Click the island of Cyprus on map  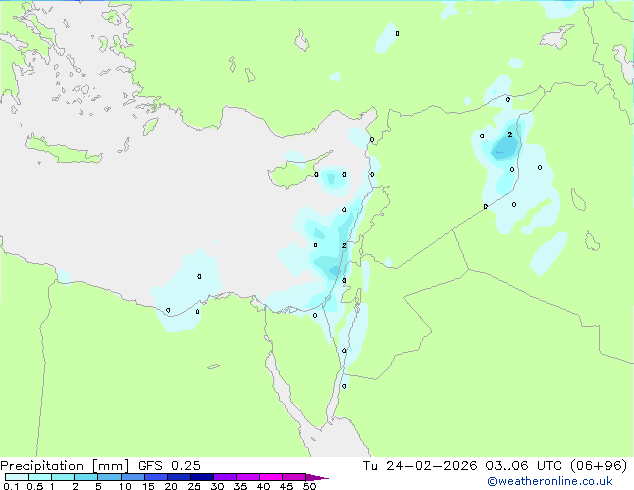[293, 173]
